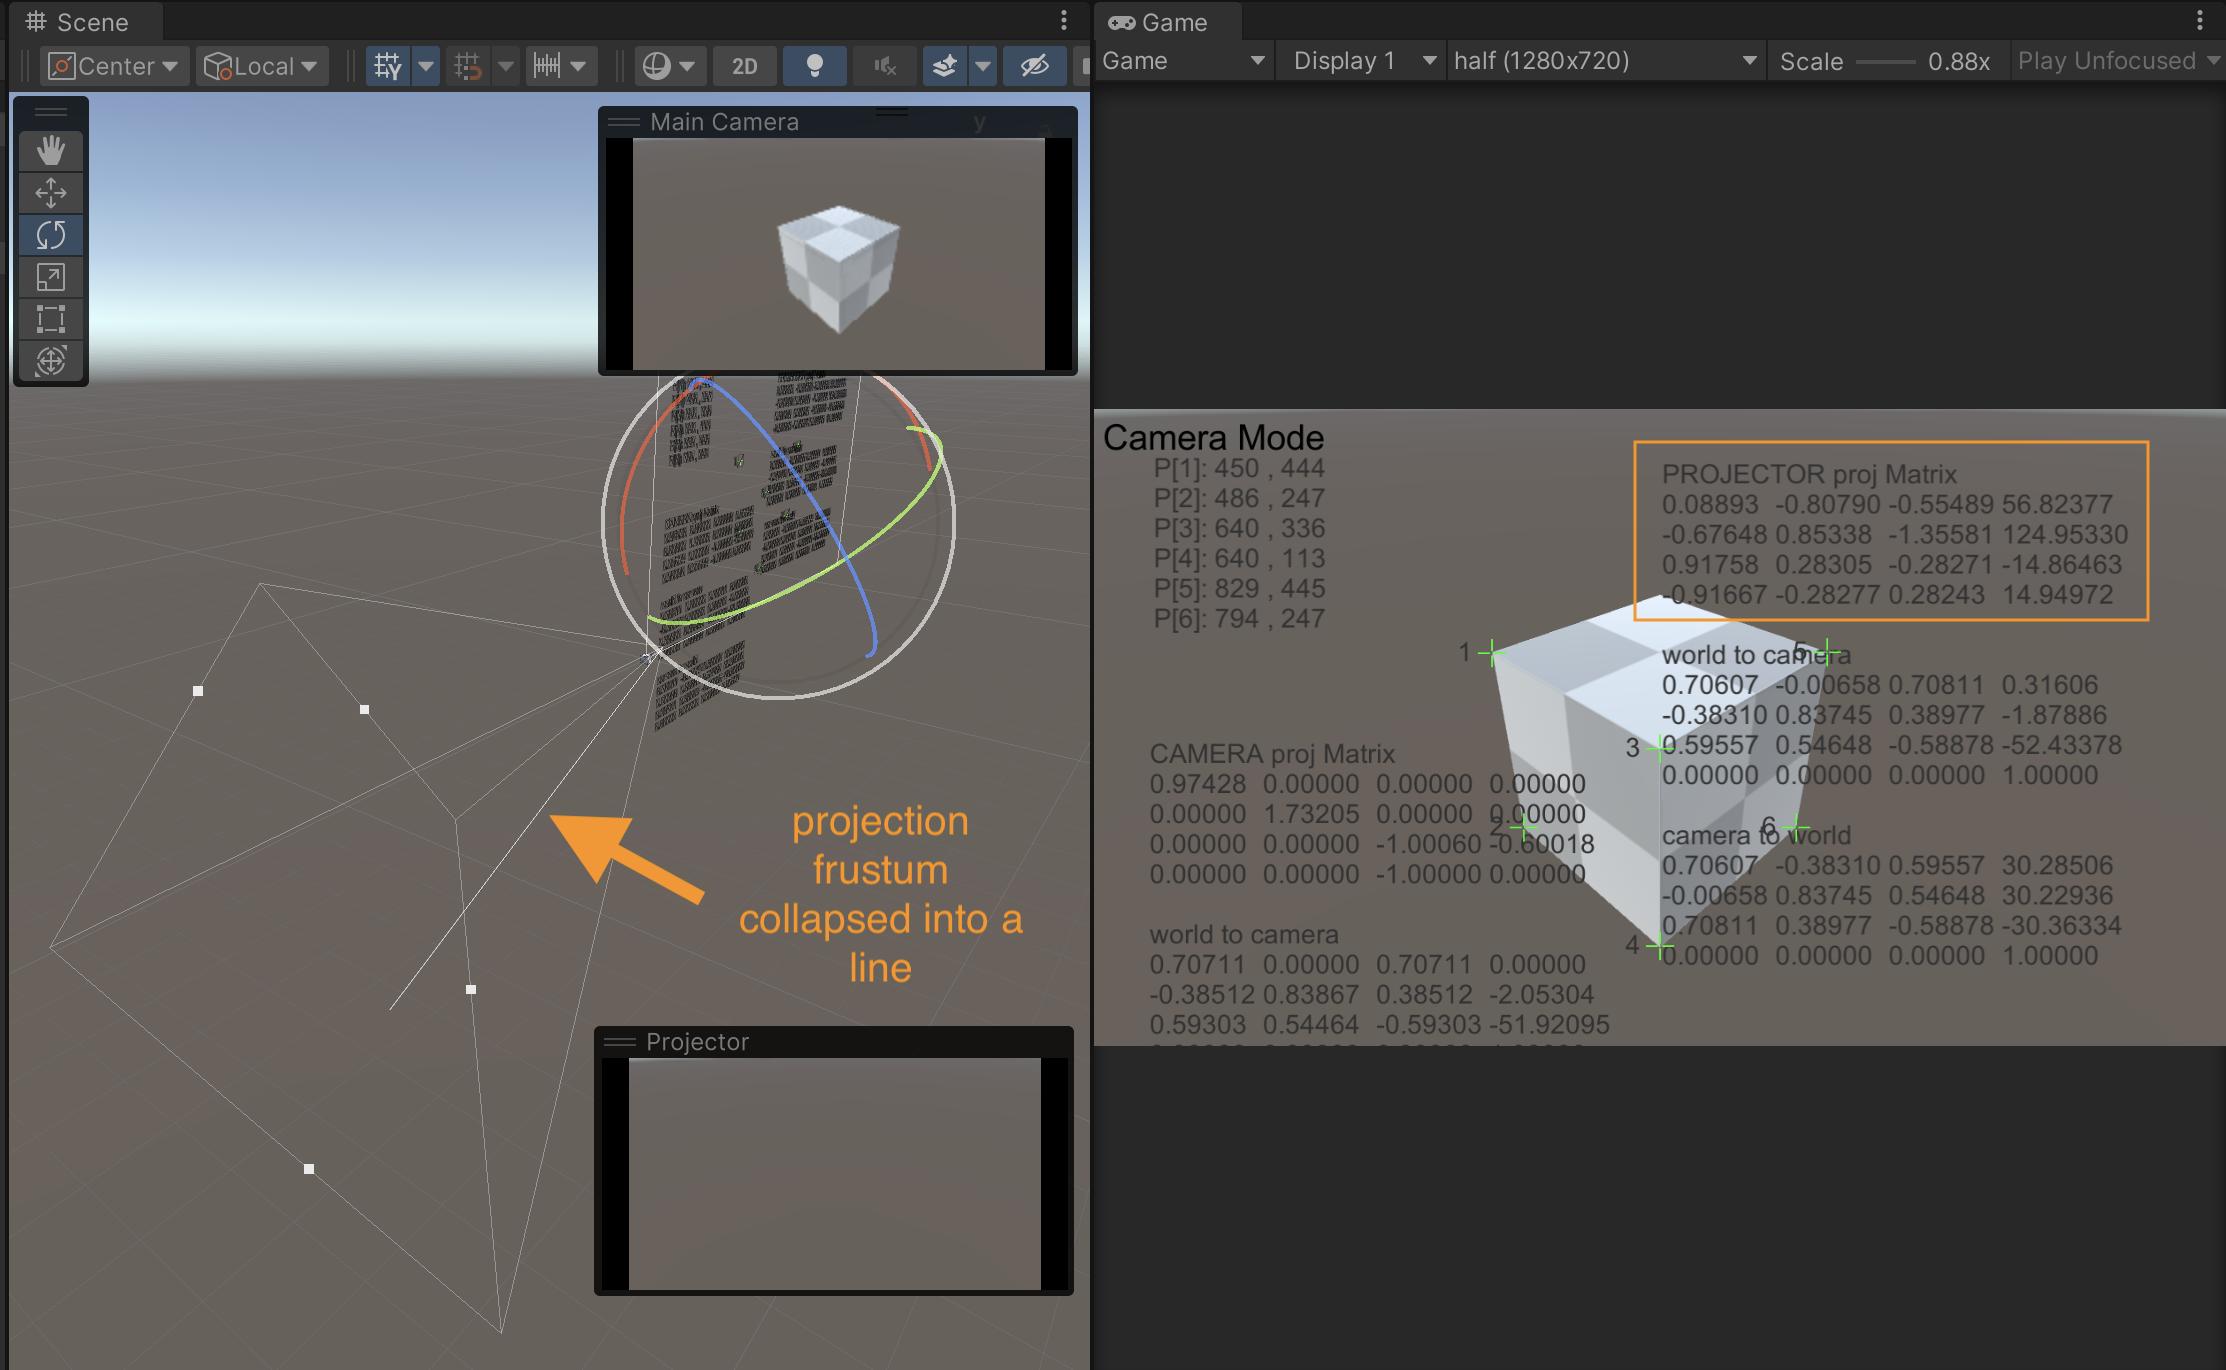Open the Game tab options menu
Viewport: 2226px width, 1370px height.
(2199, 21)
